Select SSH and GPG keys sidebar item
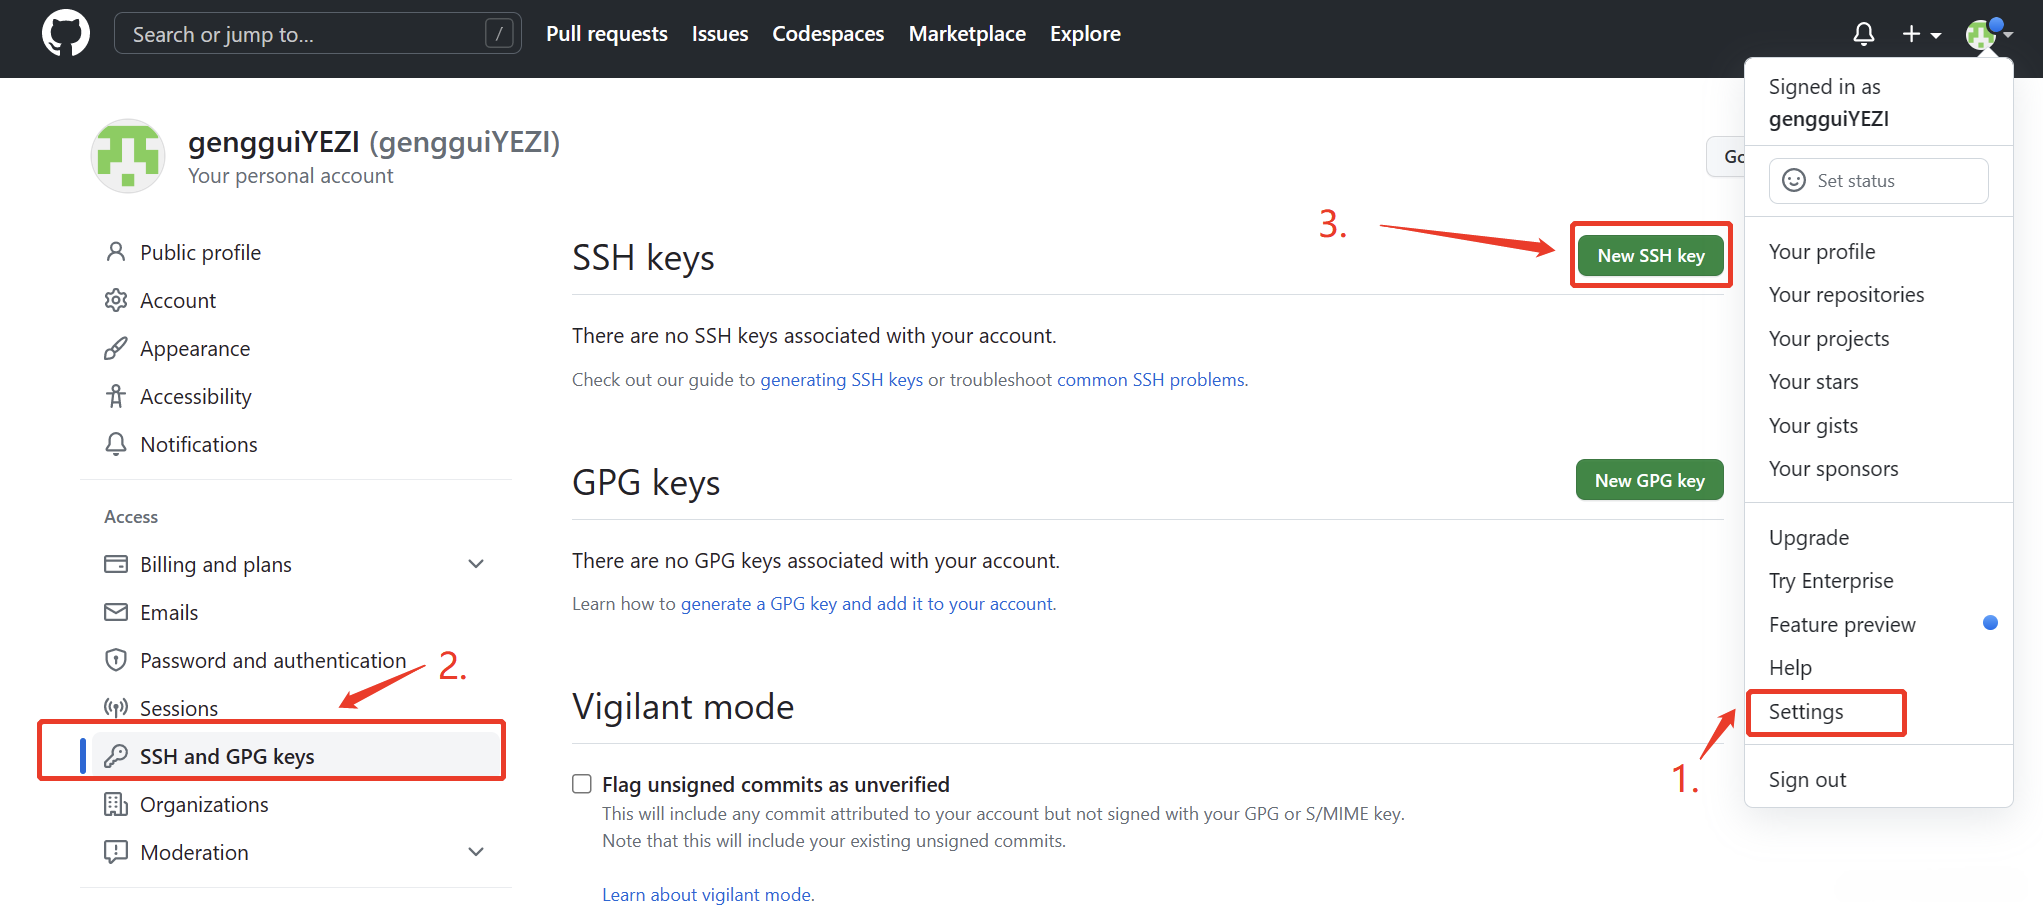 (x=296, y=756)
